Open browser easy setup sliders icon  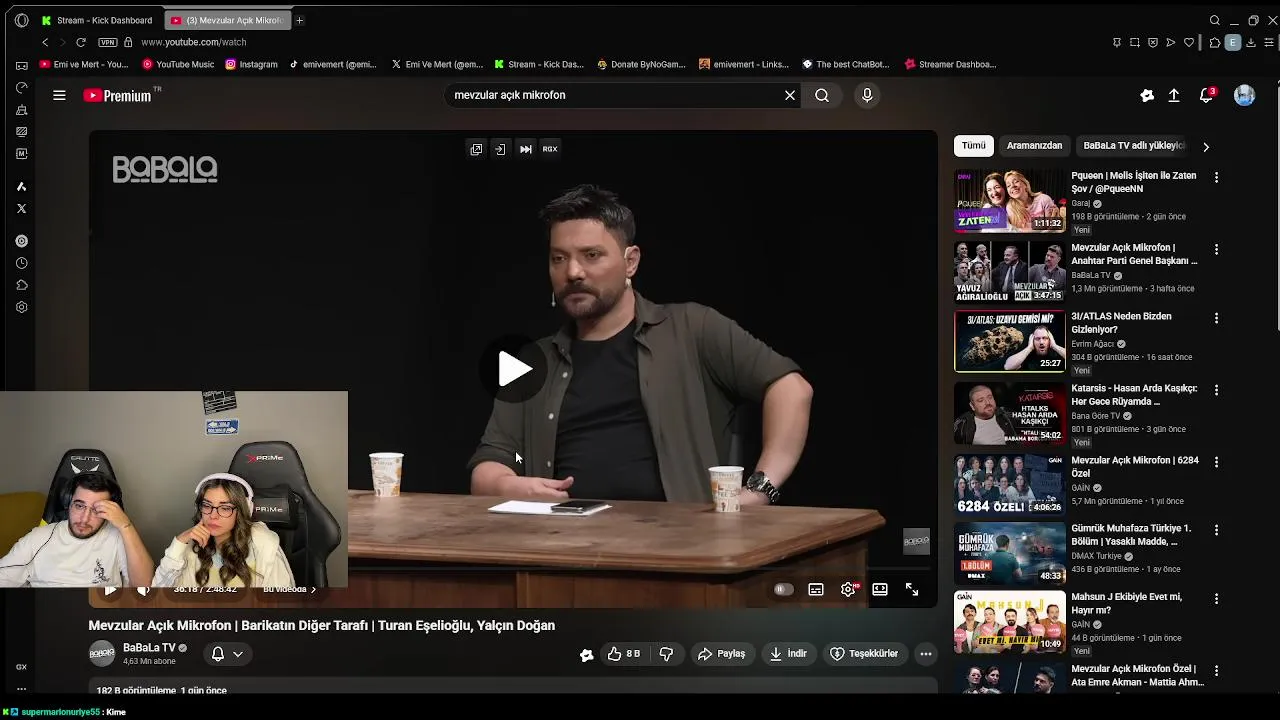[1270, 42]
